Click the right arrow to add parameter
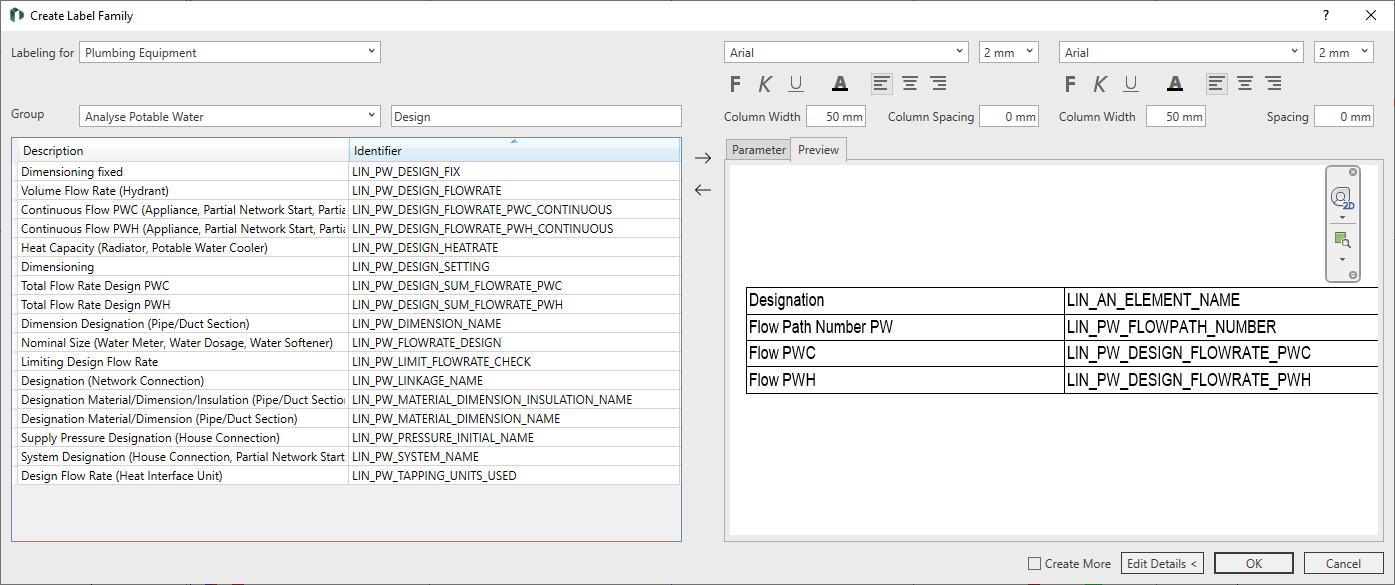1395x585 pixels. point(703,158)
